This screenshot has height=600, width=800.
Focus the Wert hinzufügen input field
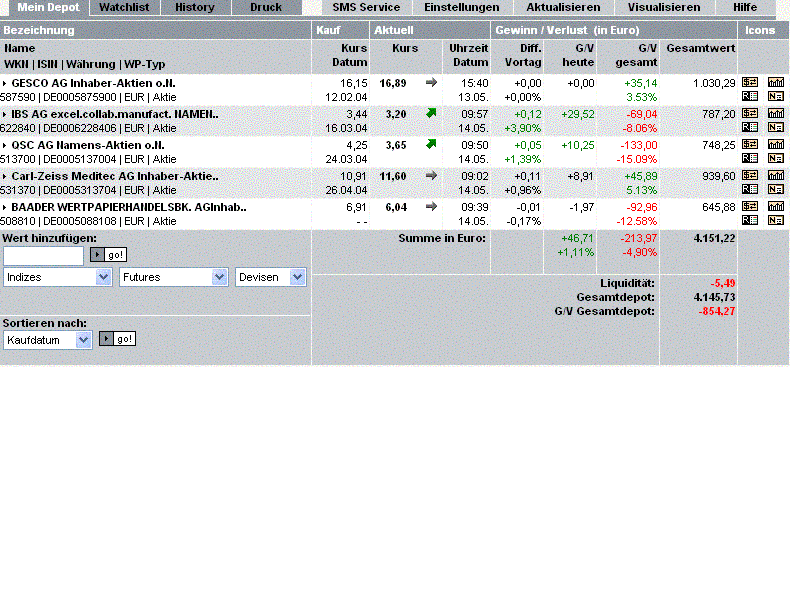(43, 256)
